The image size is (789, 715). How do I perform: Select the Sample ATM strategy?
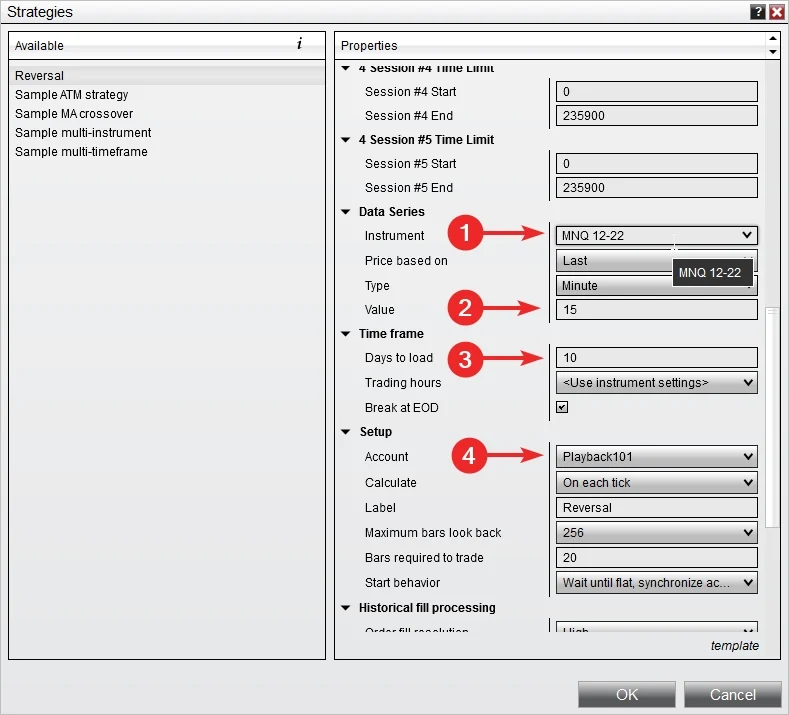[72, 95]
